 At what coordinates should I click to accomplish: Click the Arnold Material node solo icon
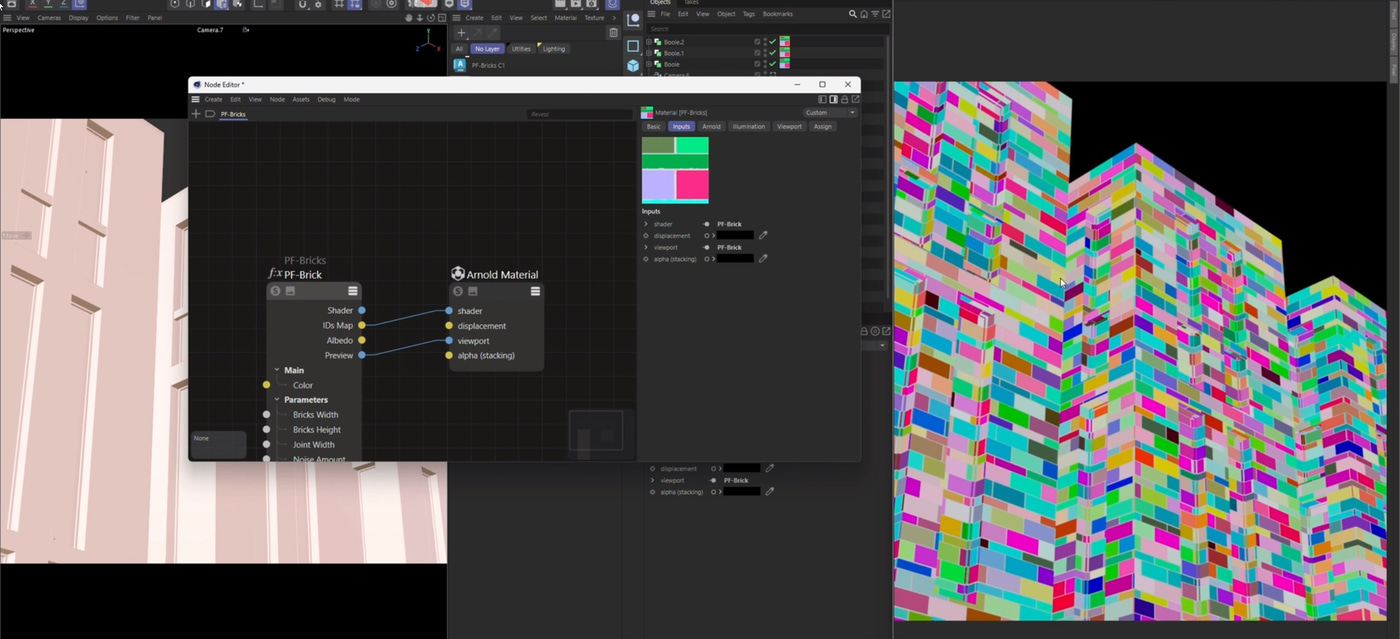pos(458,291)
